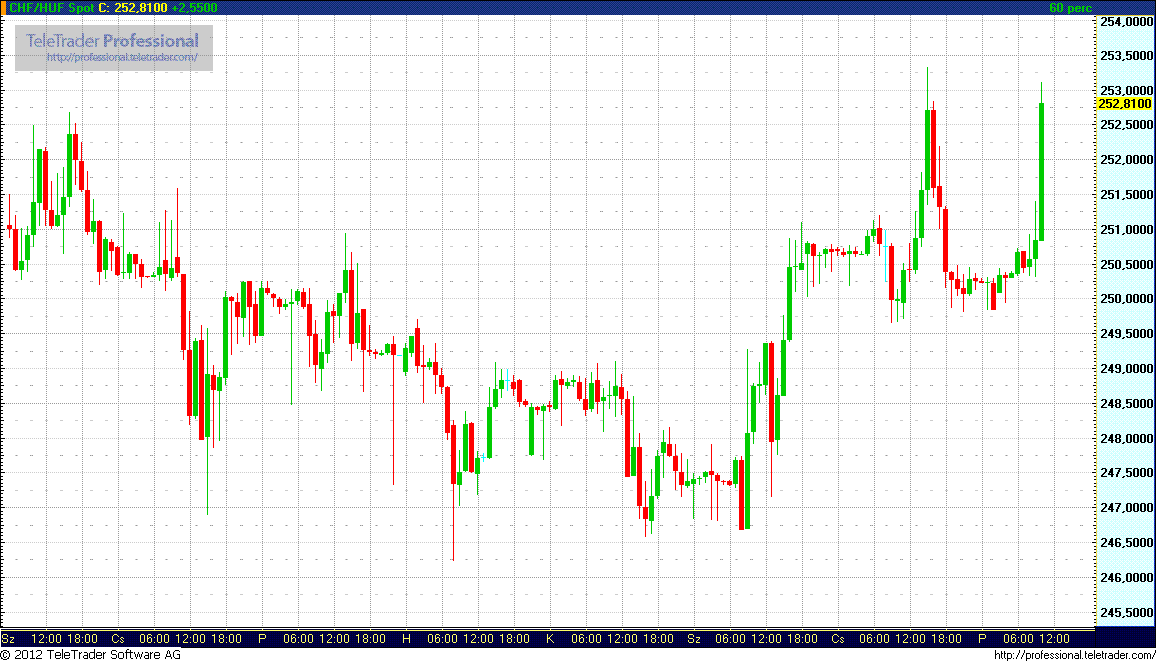Click the 245,5000 price axis label
Image resolution: width=1156 pixels, height=664 pixels.
1126,612
